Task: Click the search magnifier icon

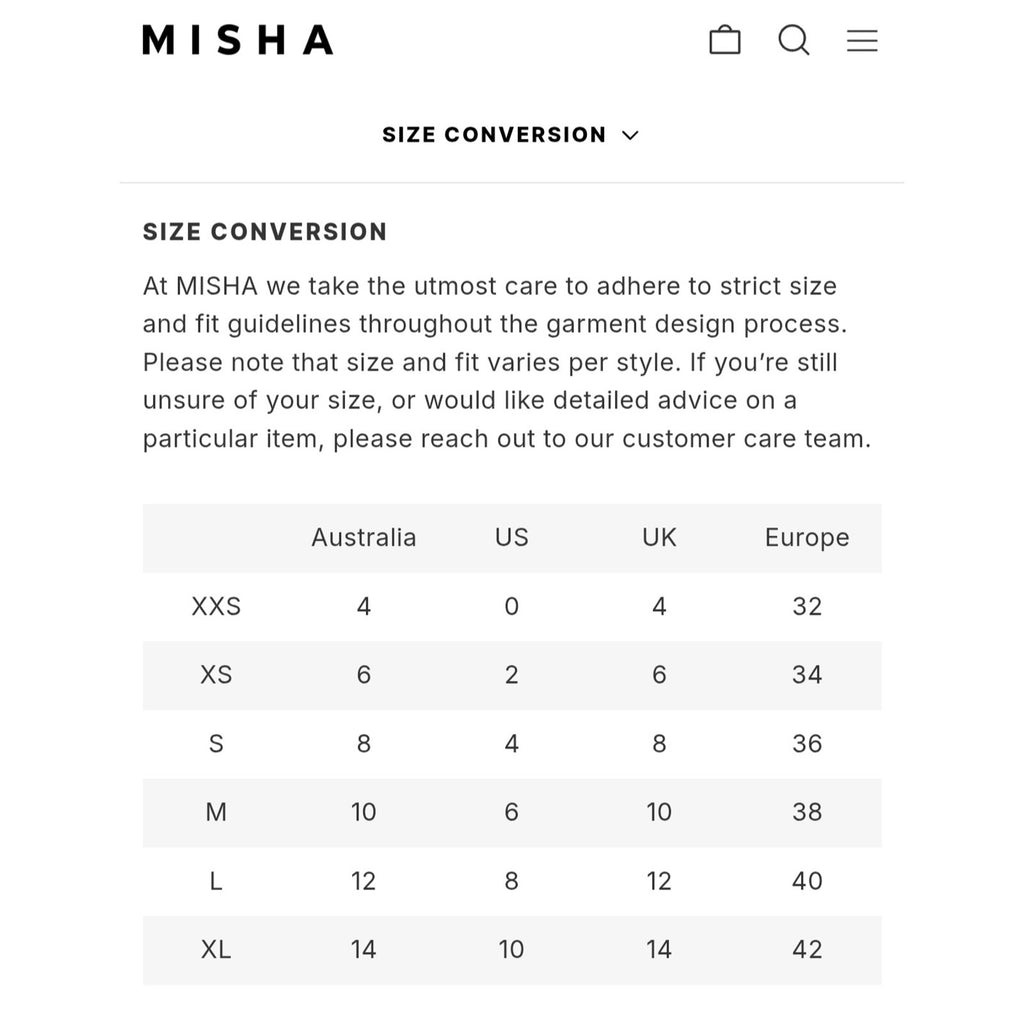Action: (793, 40)
